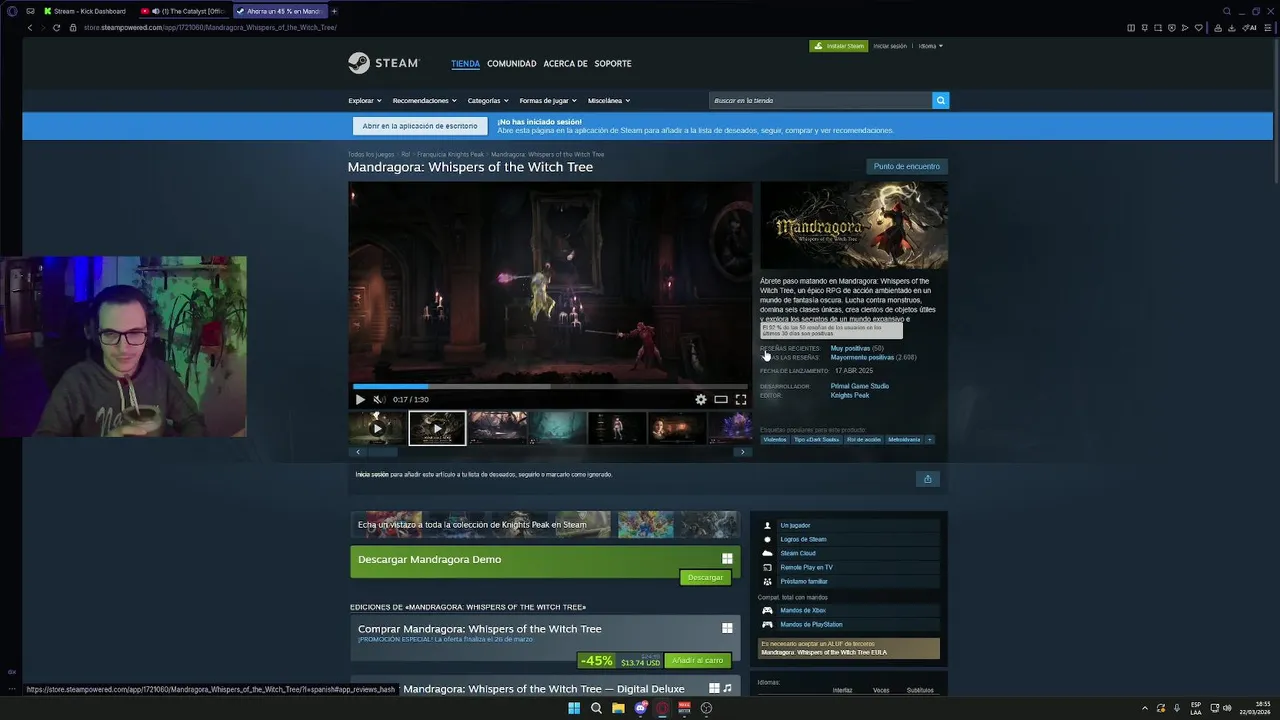Open Knights Peak collection banner
1280x720 pixels.
[545, 525]
